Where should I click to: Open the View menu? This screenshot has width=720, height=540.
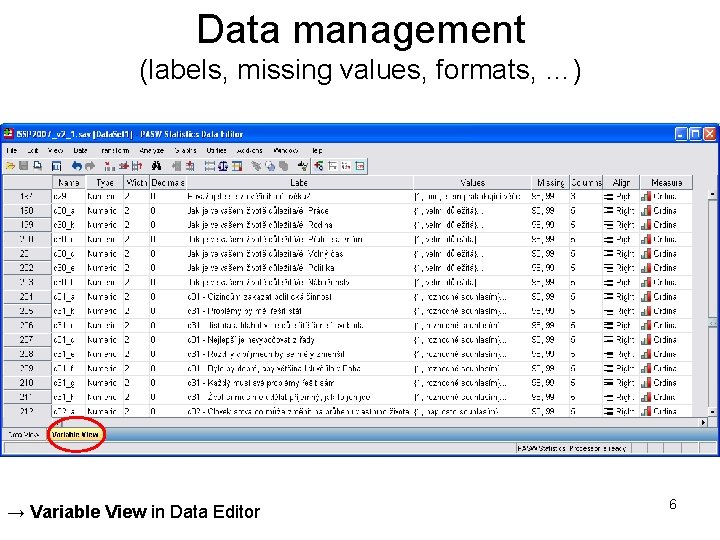pyautogui.click(x=56, y=151)
